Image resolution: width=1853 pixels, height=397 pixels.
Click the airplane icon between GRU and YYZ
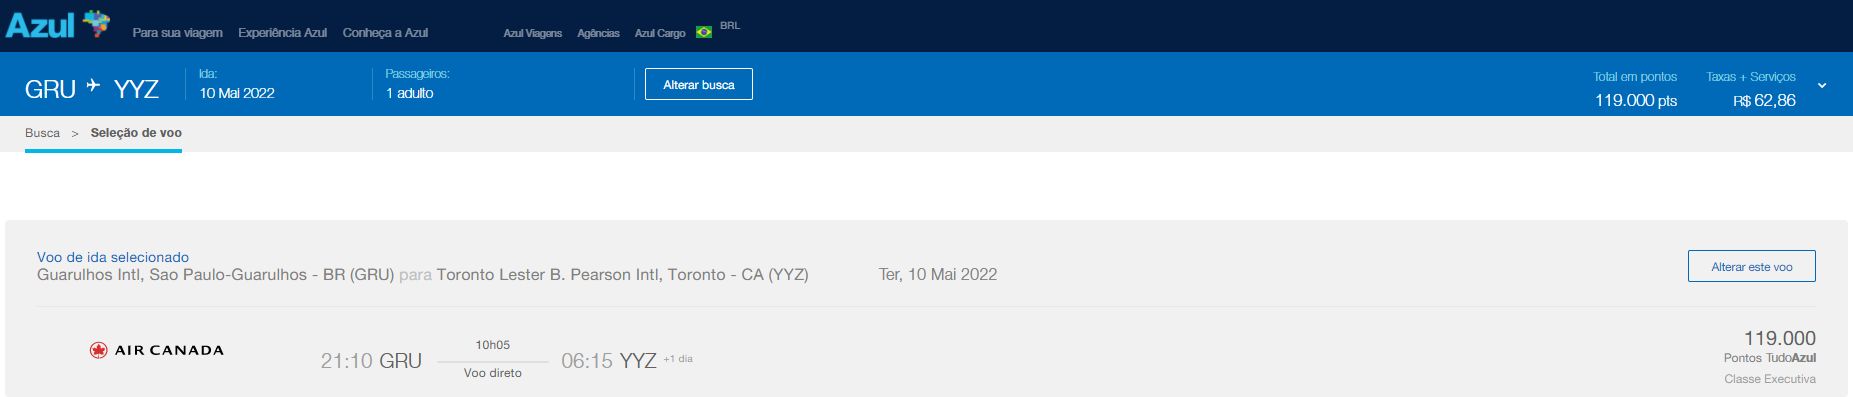[94, 86]
